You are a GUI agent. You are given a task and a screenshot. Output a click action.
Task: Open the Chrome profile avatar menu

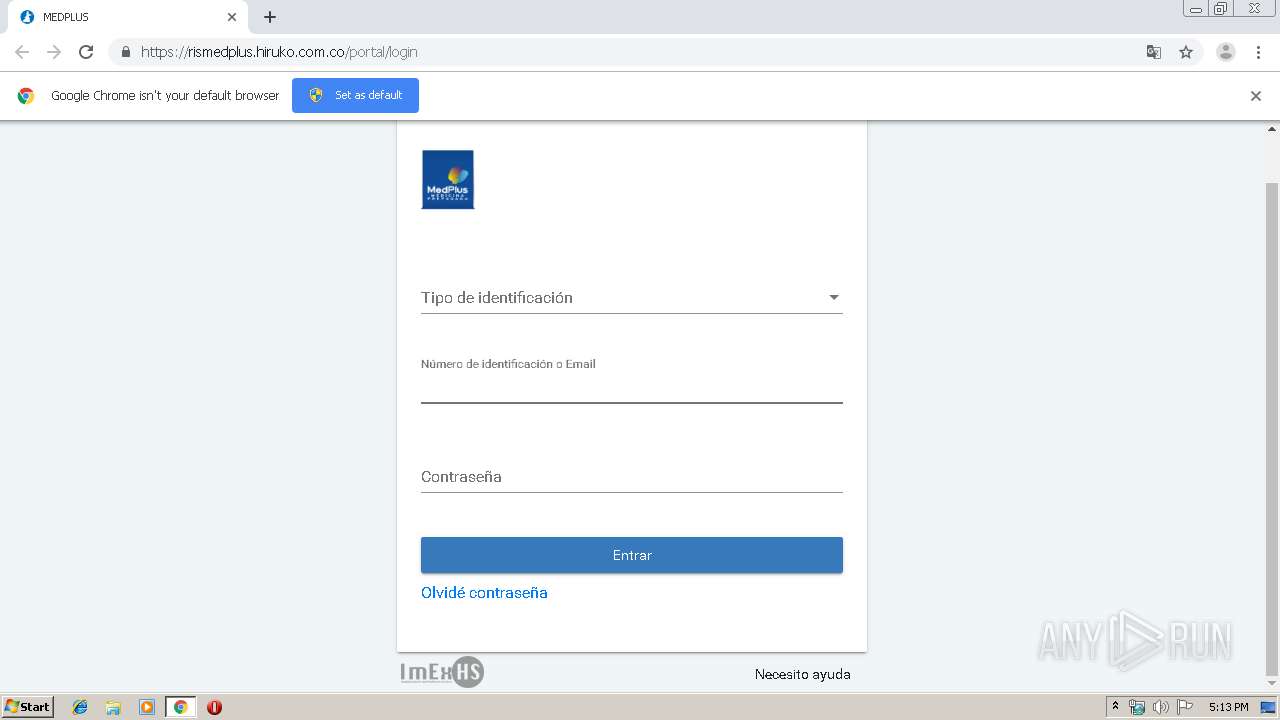[x=1226, y=52]
